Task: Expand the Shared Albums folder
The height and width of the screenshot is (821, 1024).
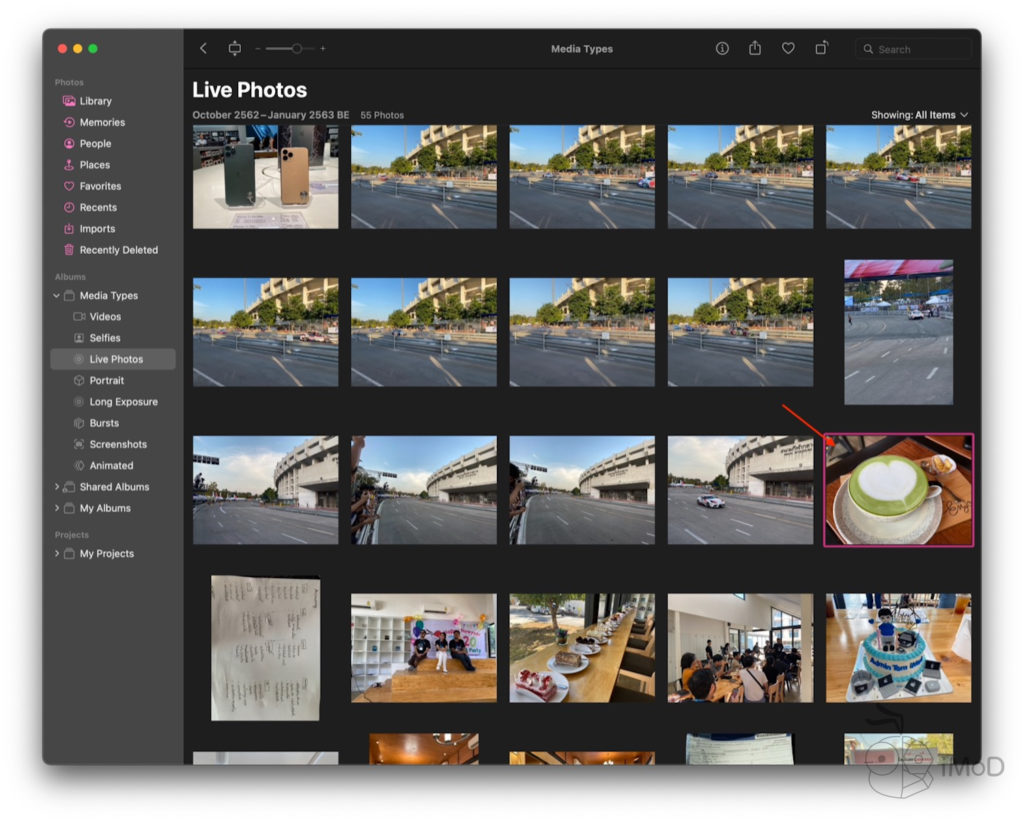Action: point(57,487)
